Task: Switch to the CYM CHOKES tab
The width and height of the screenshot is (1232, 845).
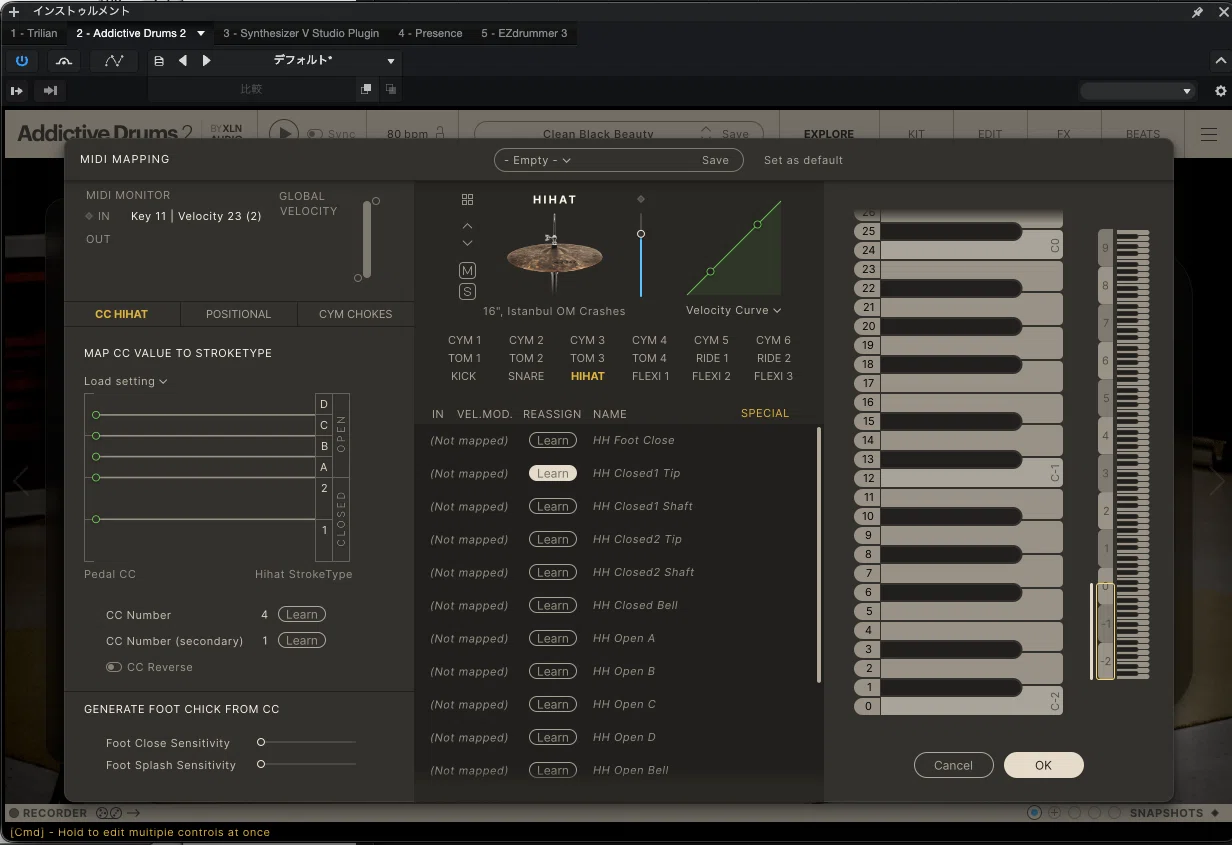Action: [355, 314]
